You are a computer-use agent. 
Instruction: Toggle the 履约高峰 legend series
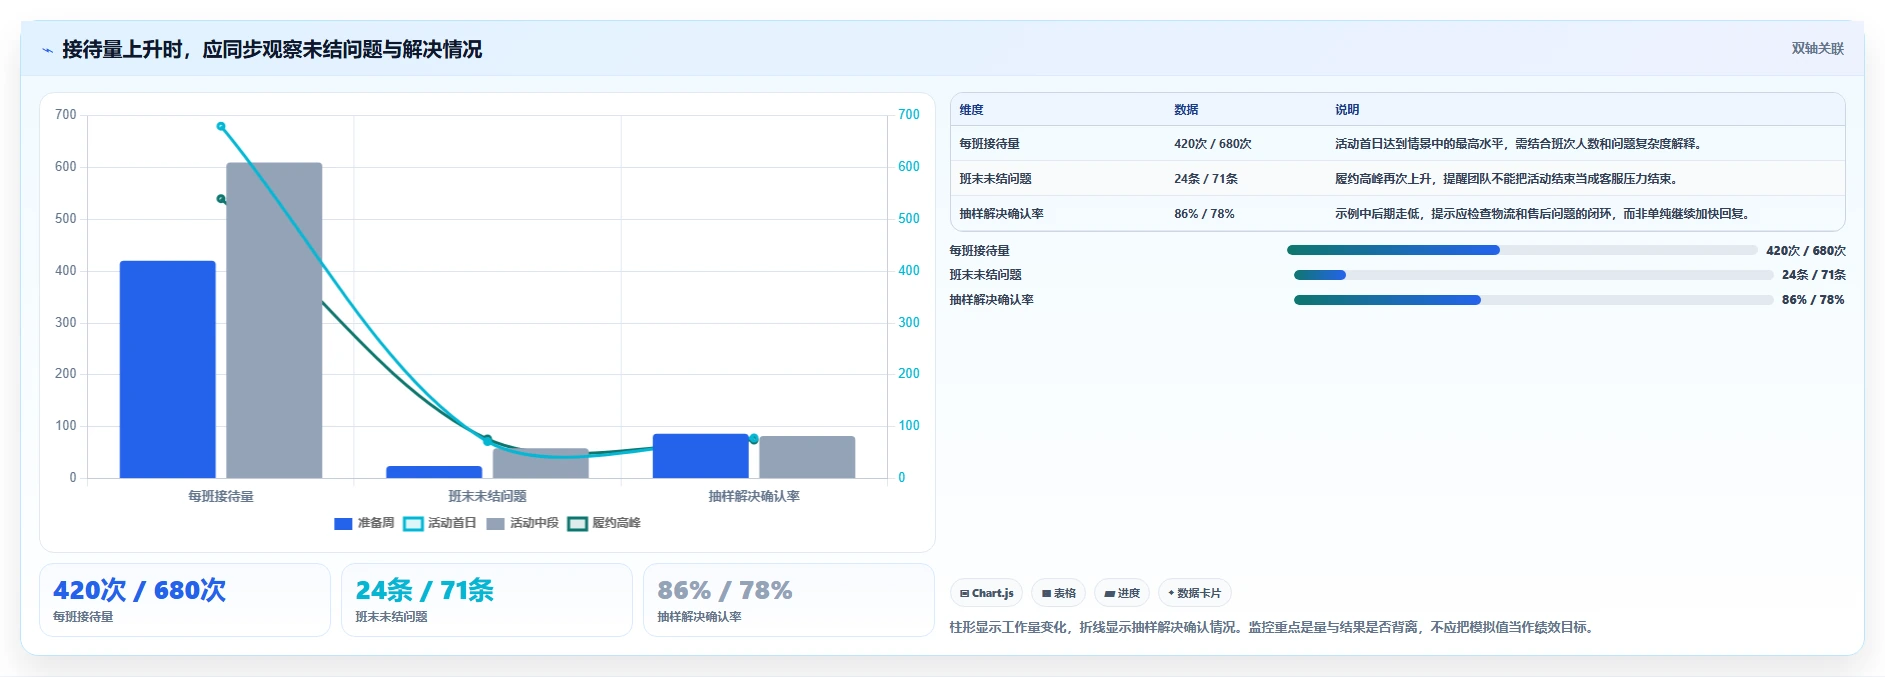point(604,523)
